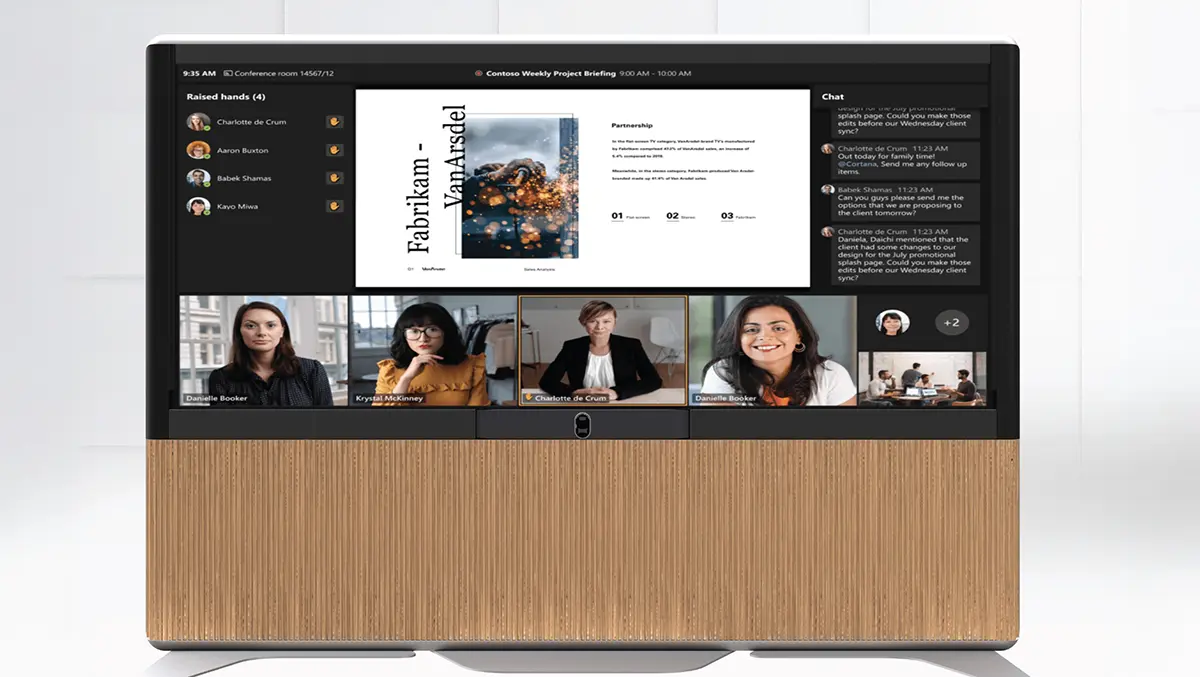The width and height of the screenshot is (1200, 677).
Task: Click the conference room display icon in top bar
Action: pyautogui.click(x=228, y=73)
